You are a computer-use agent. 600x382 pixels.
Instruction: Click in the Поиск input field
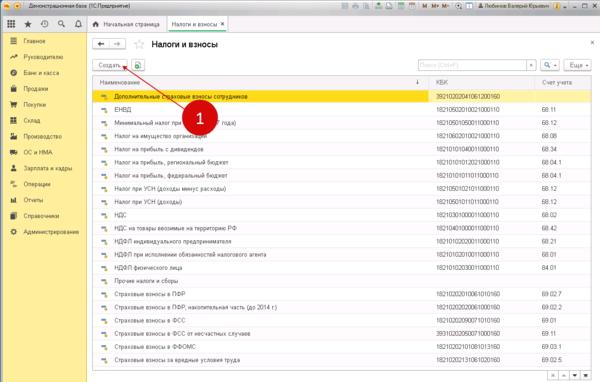coord(472,65)
